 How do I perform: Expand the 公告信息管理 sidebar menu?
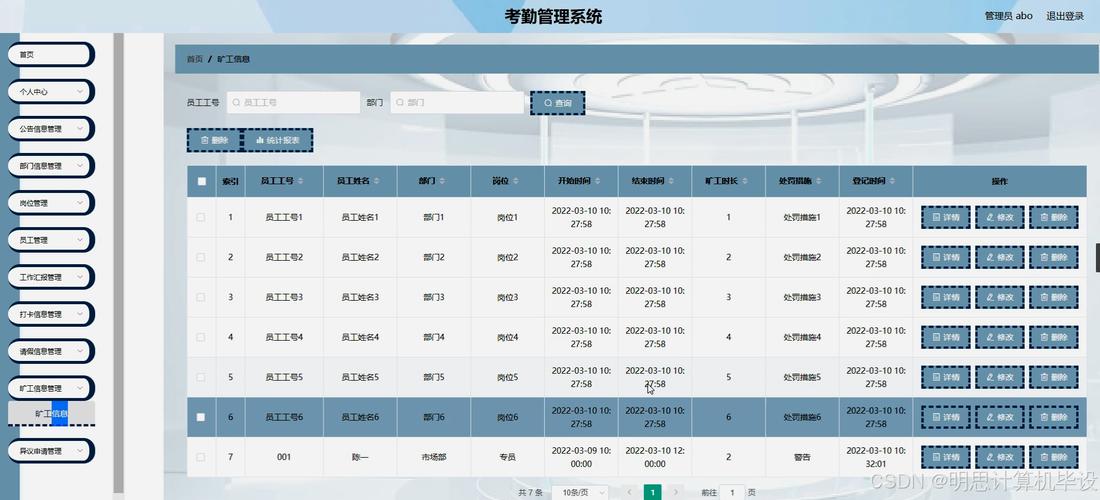pyautogui.click(x=51, y=128)
